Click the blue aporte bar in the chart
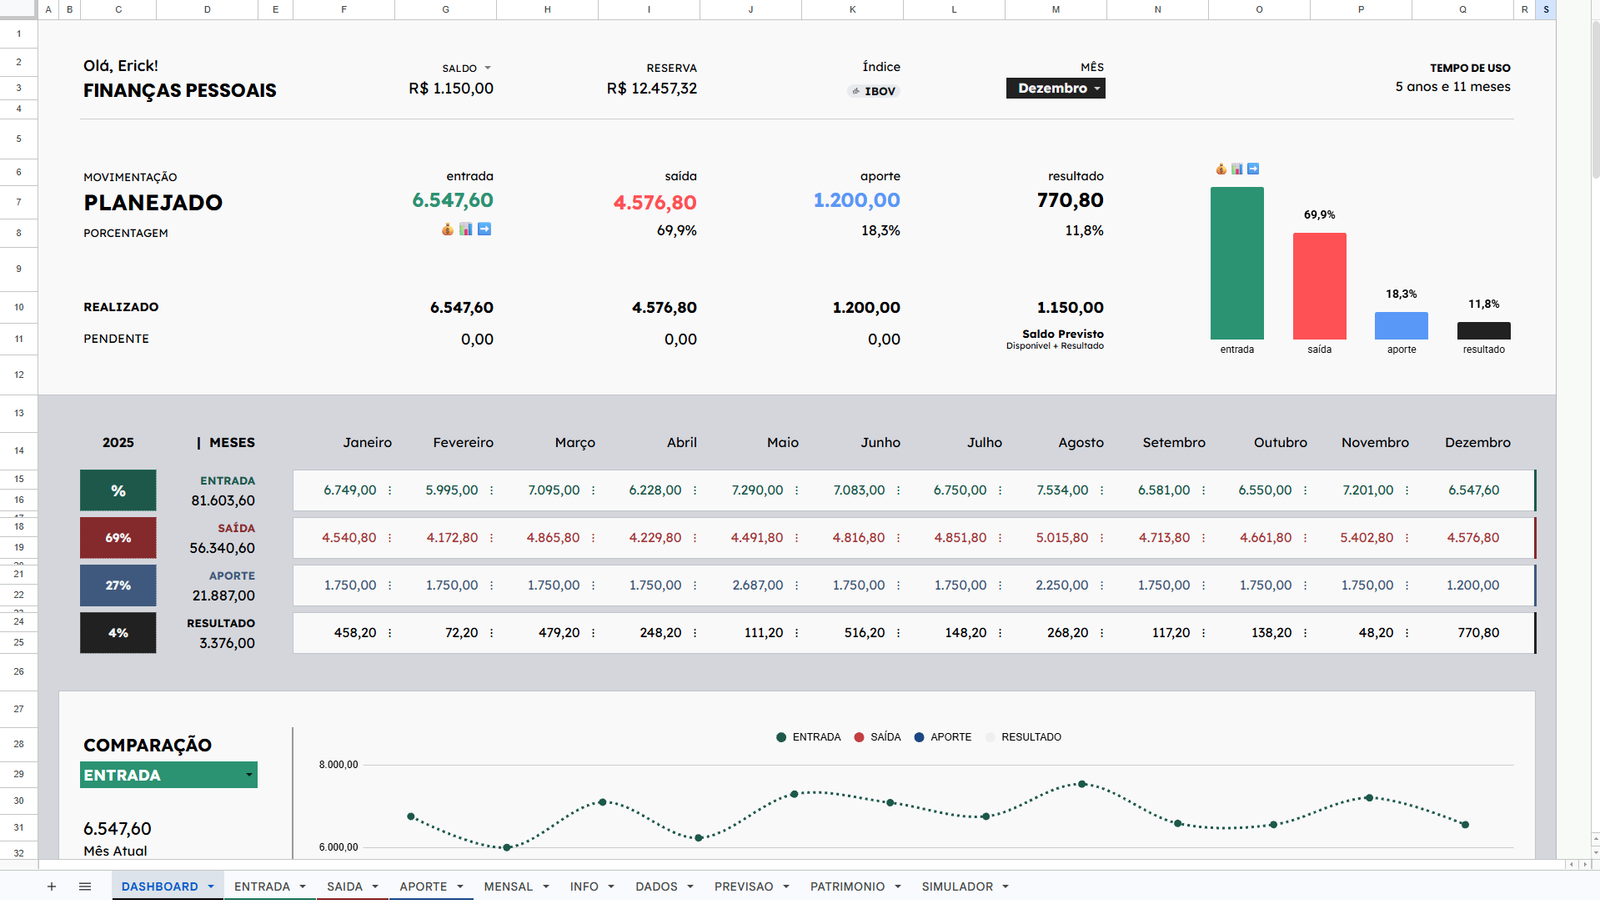Image resolution: width=1600 pixels, height=900 pixels. coord(1401,326)
